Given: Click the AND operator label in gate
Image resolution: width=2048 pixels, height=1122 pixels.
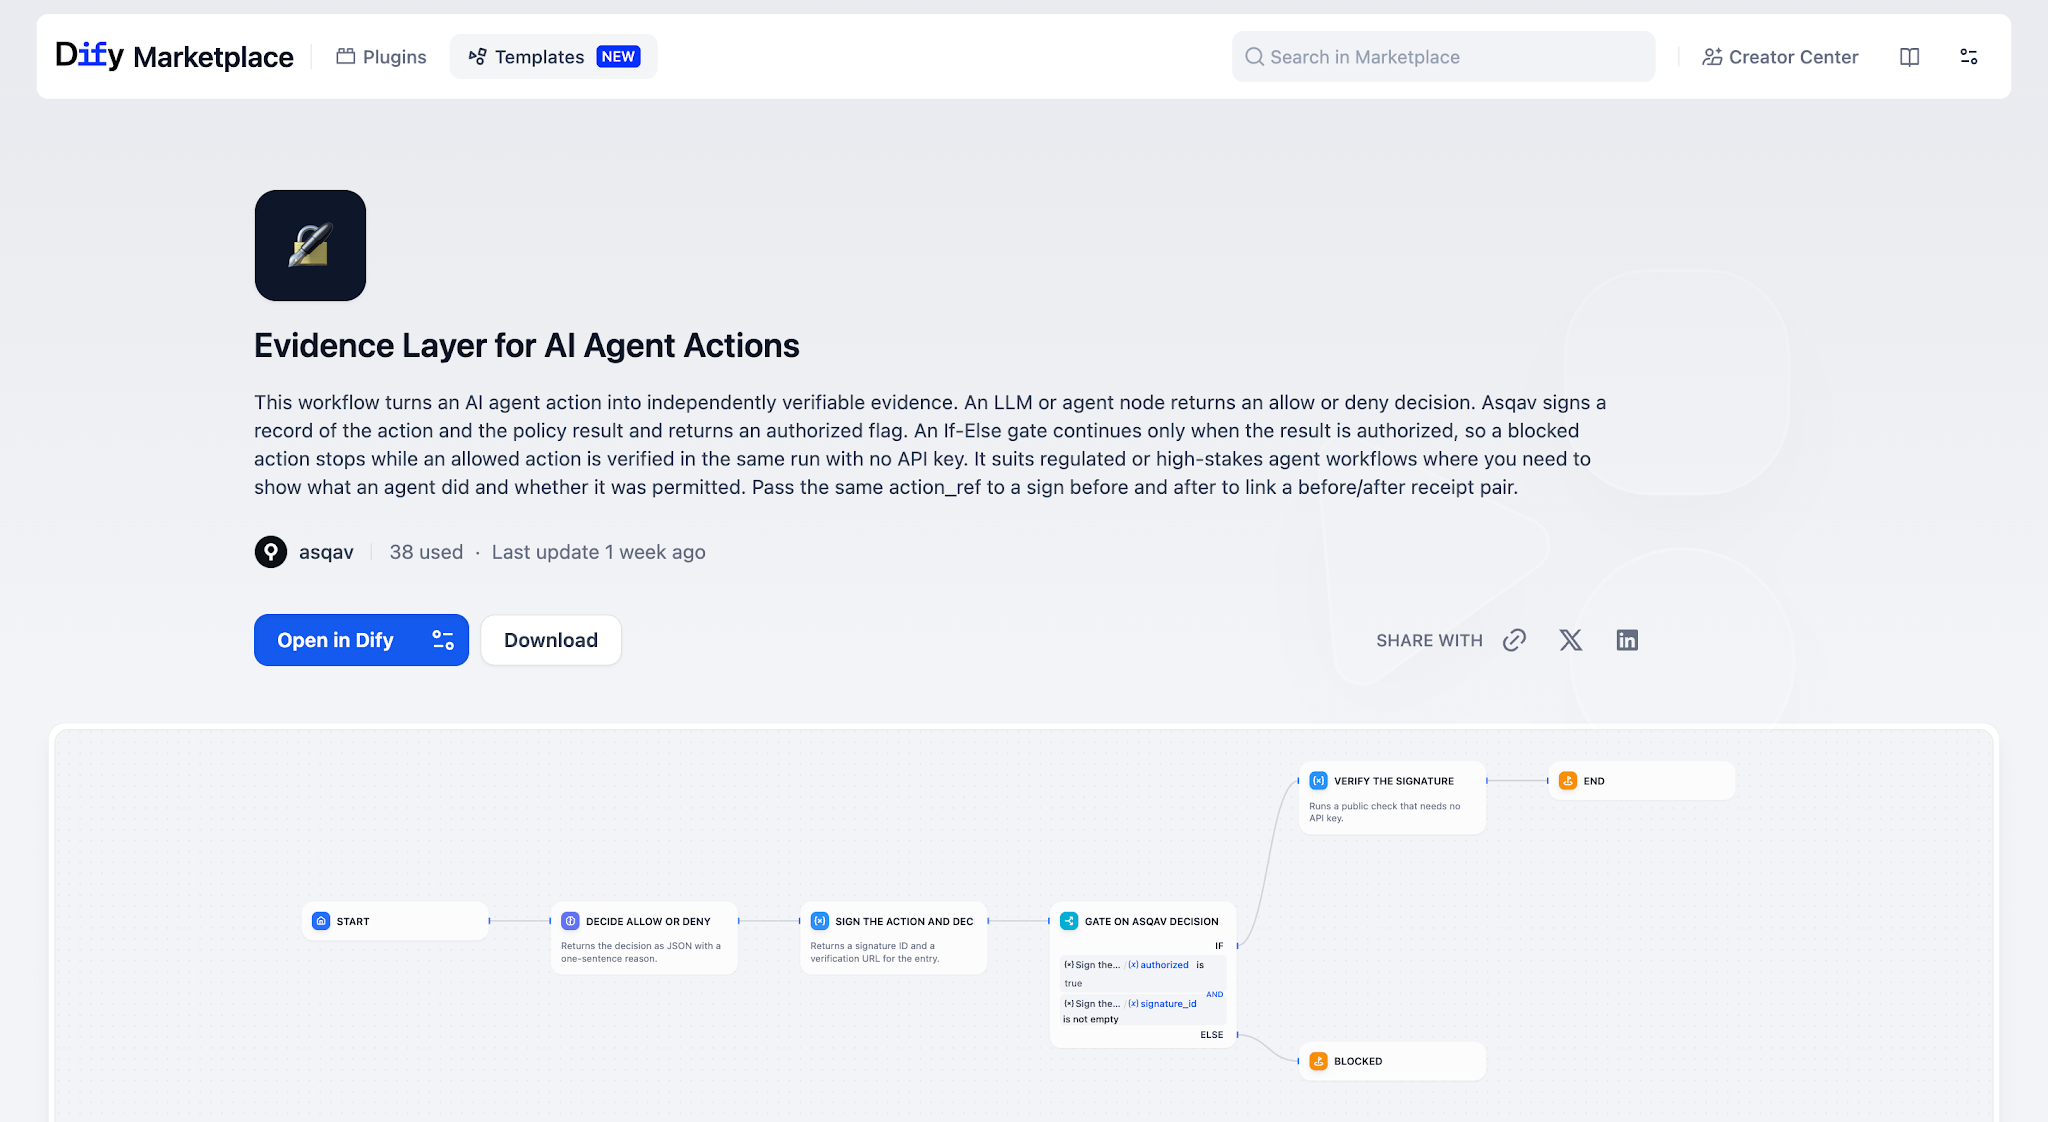Looking at the screenshot, I should [1214, 994].
